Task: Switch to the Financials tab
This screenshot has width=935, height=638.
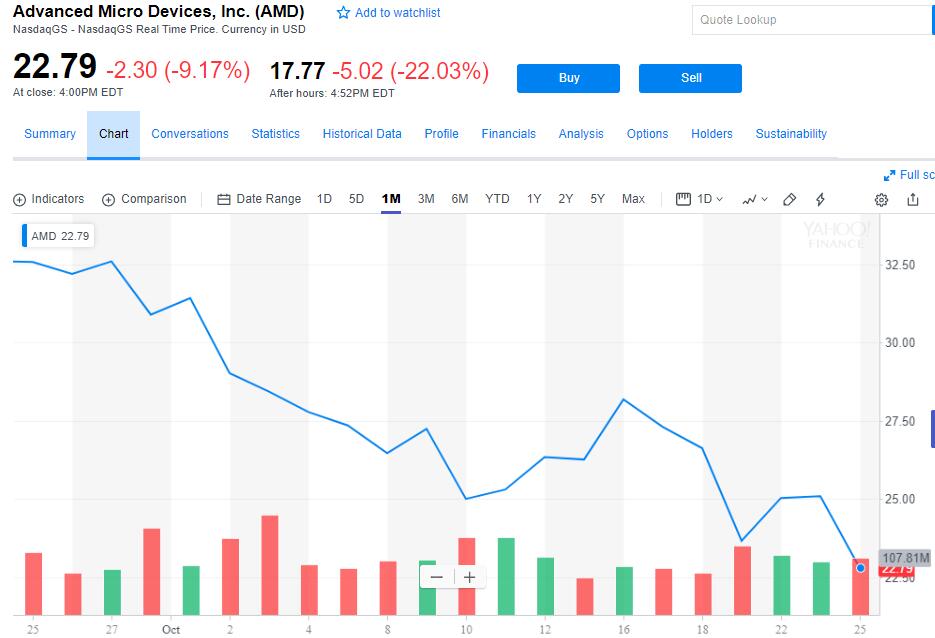Action: pos(508,134)
